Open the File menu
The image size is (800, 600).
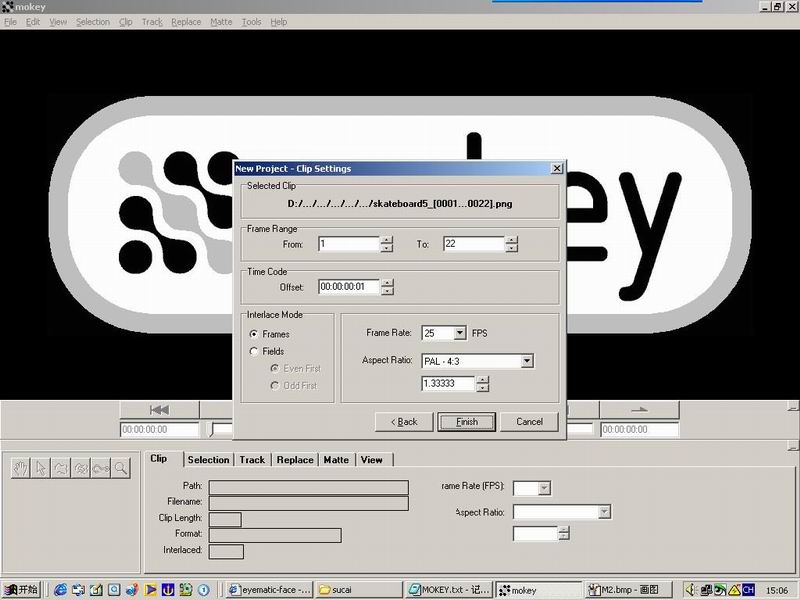(x=10, y=22)
